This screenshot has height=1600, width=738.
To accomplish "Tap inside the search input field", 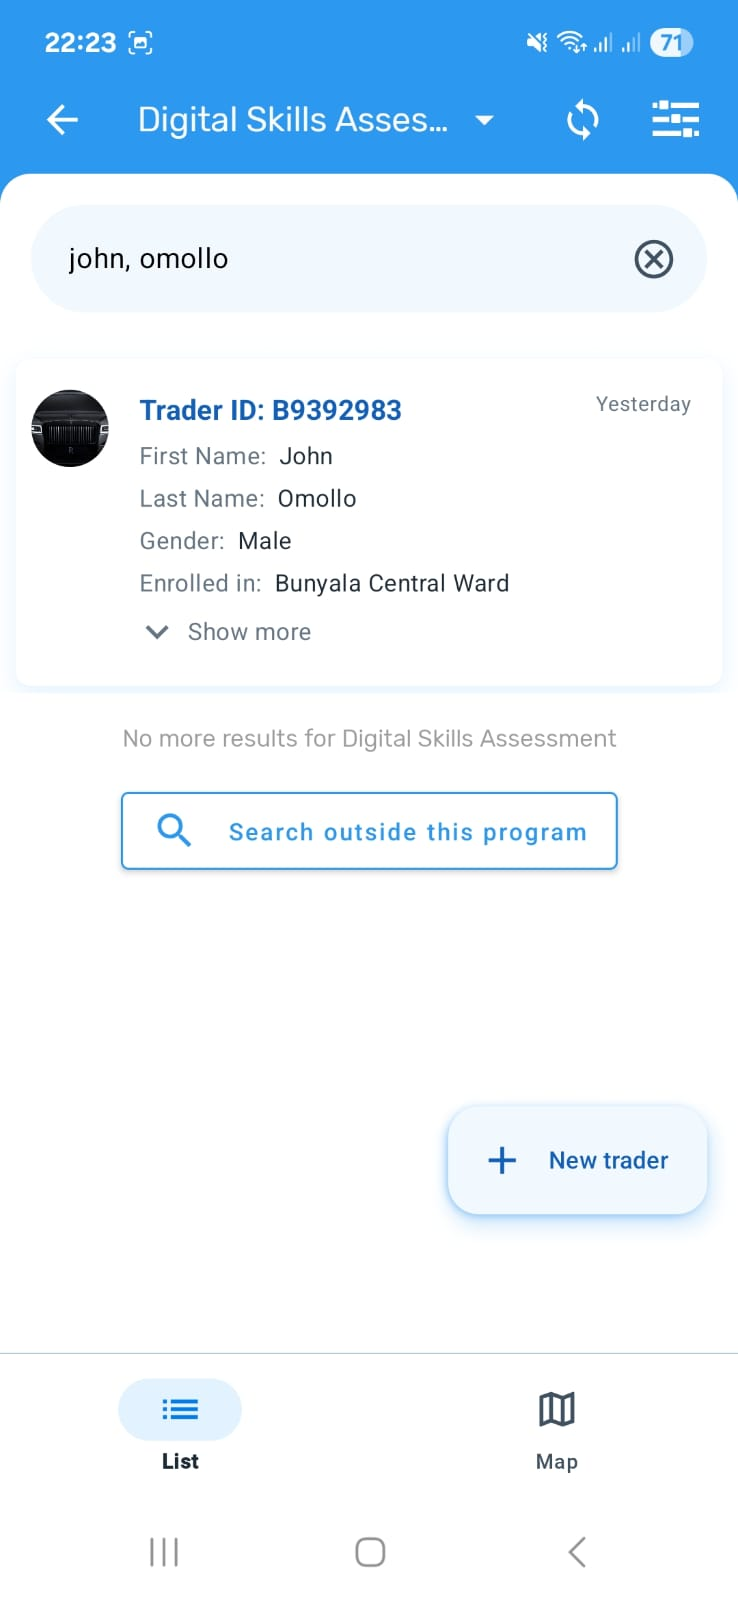I will pos(300,258).
